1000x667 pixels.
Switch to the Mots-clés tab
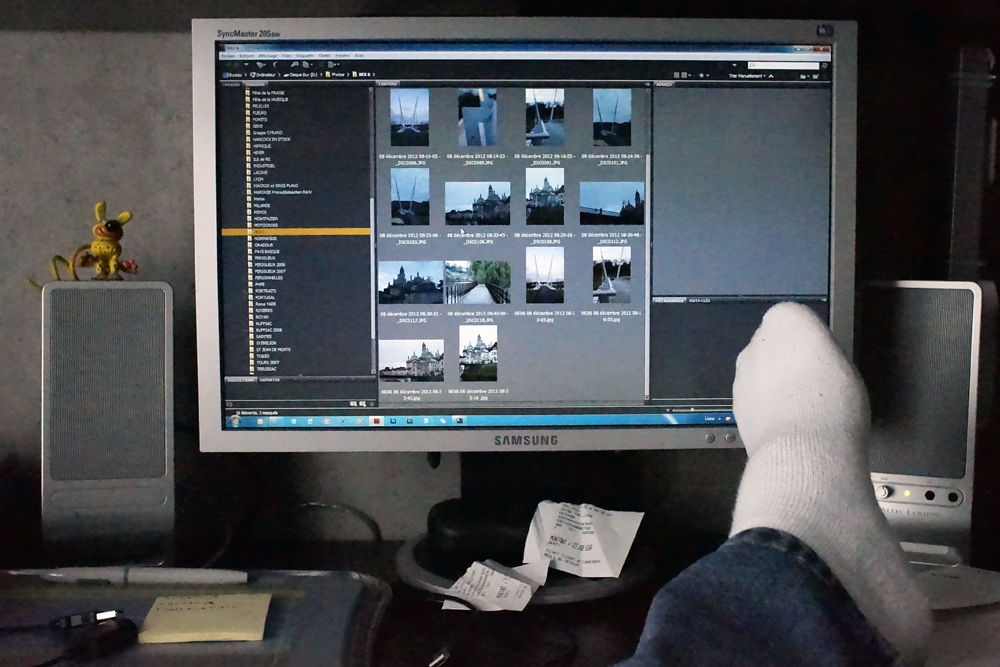coord(697,299)
